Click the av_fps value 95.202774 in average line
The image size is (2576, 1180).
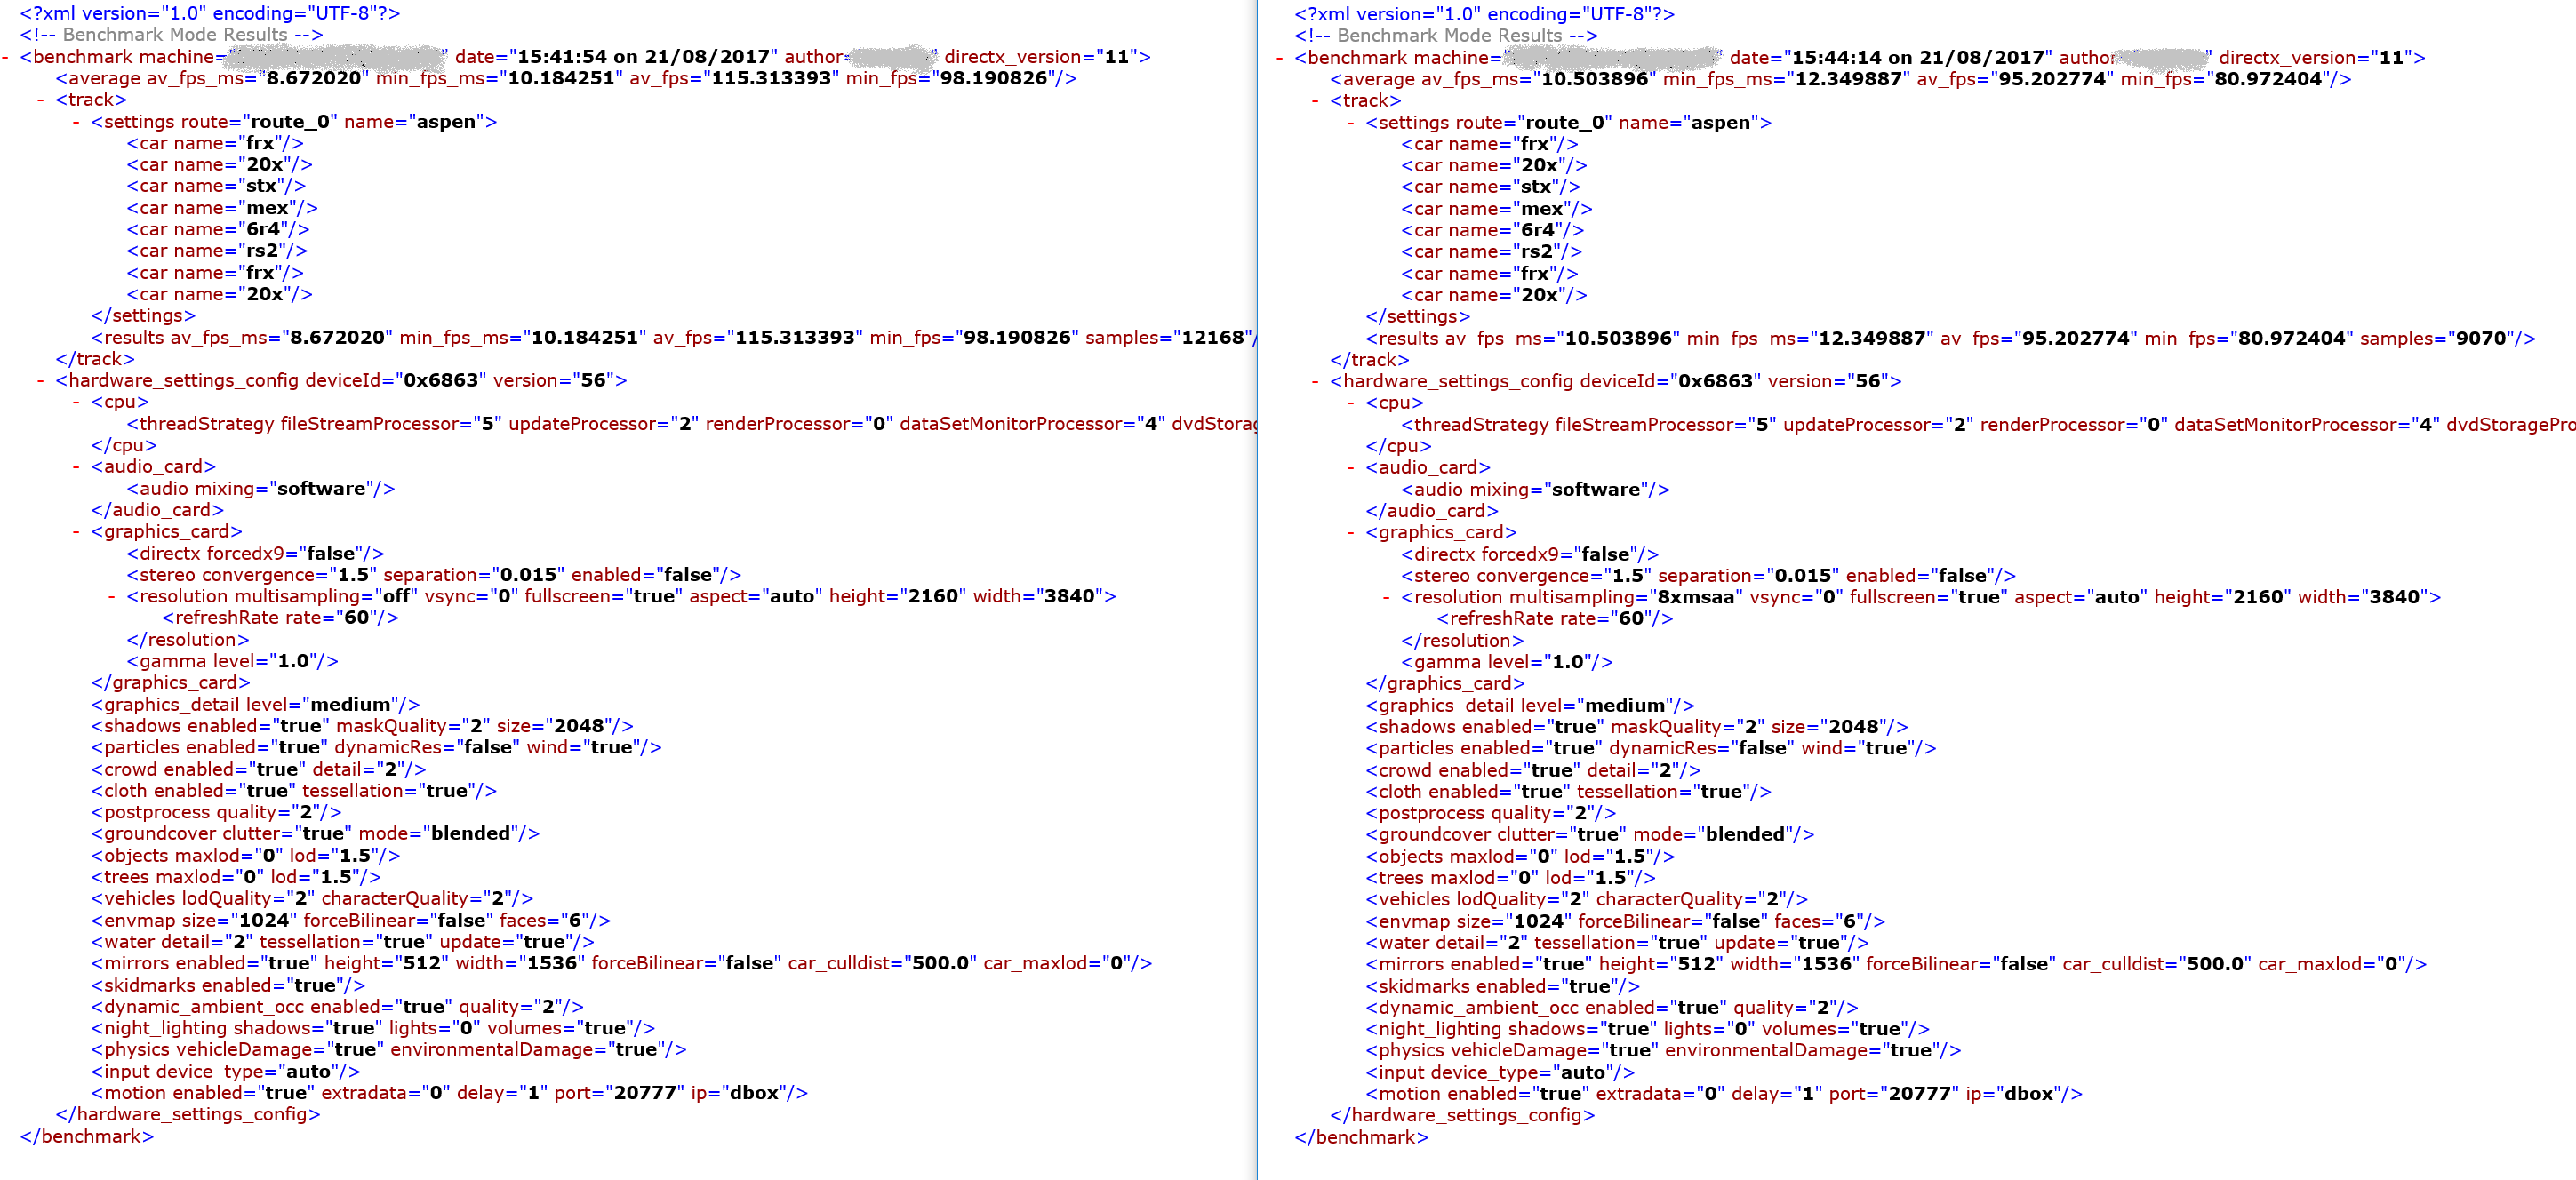click(x=2050, y=79)
